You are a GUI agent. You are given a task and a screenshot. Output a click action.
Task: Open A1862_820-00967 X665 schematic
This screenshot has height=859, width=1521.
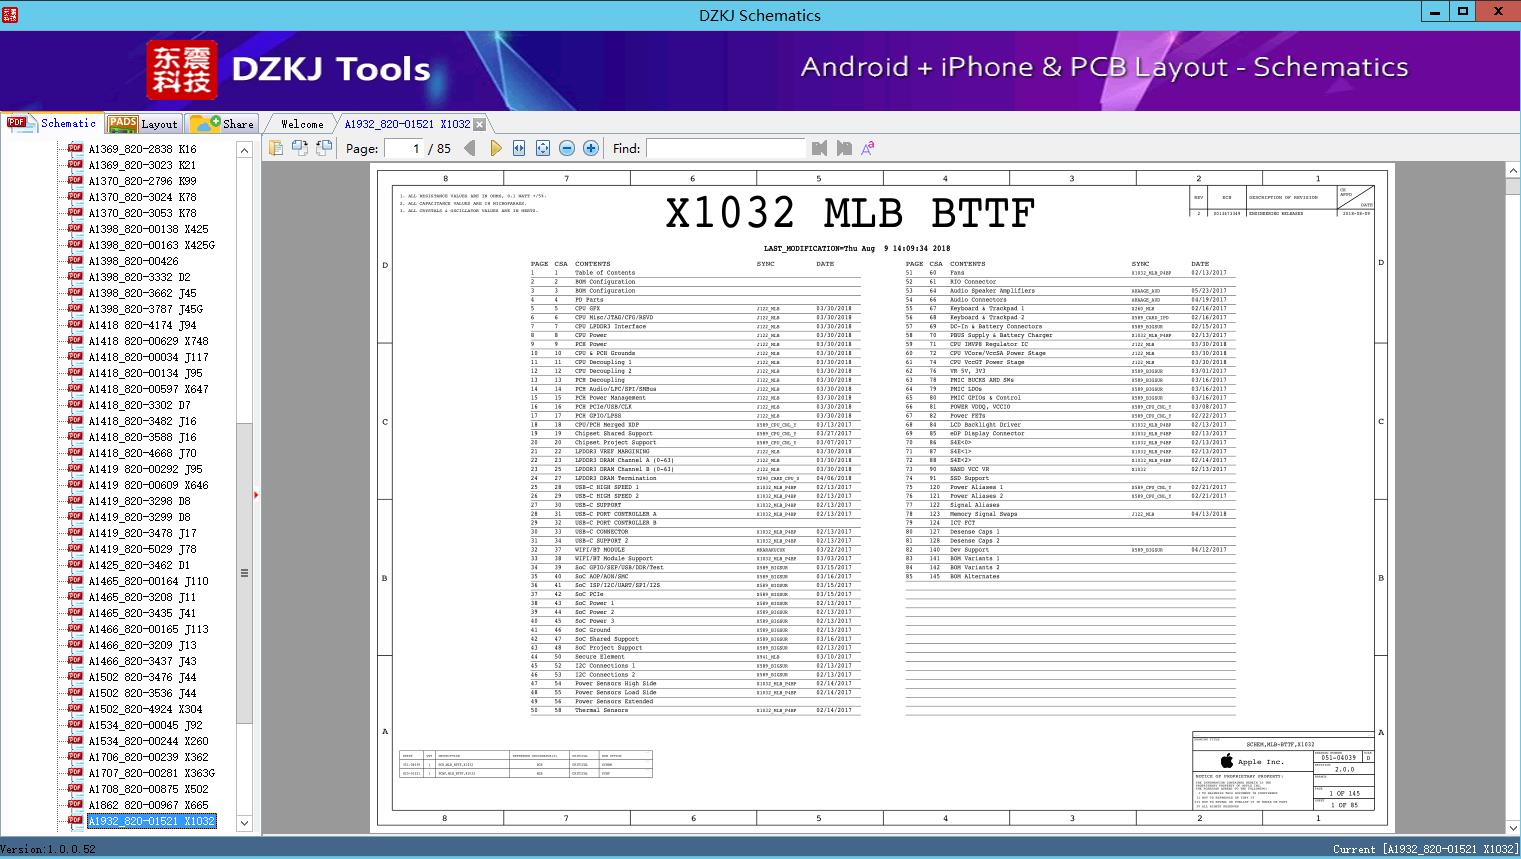tap(148, 805)
